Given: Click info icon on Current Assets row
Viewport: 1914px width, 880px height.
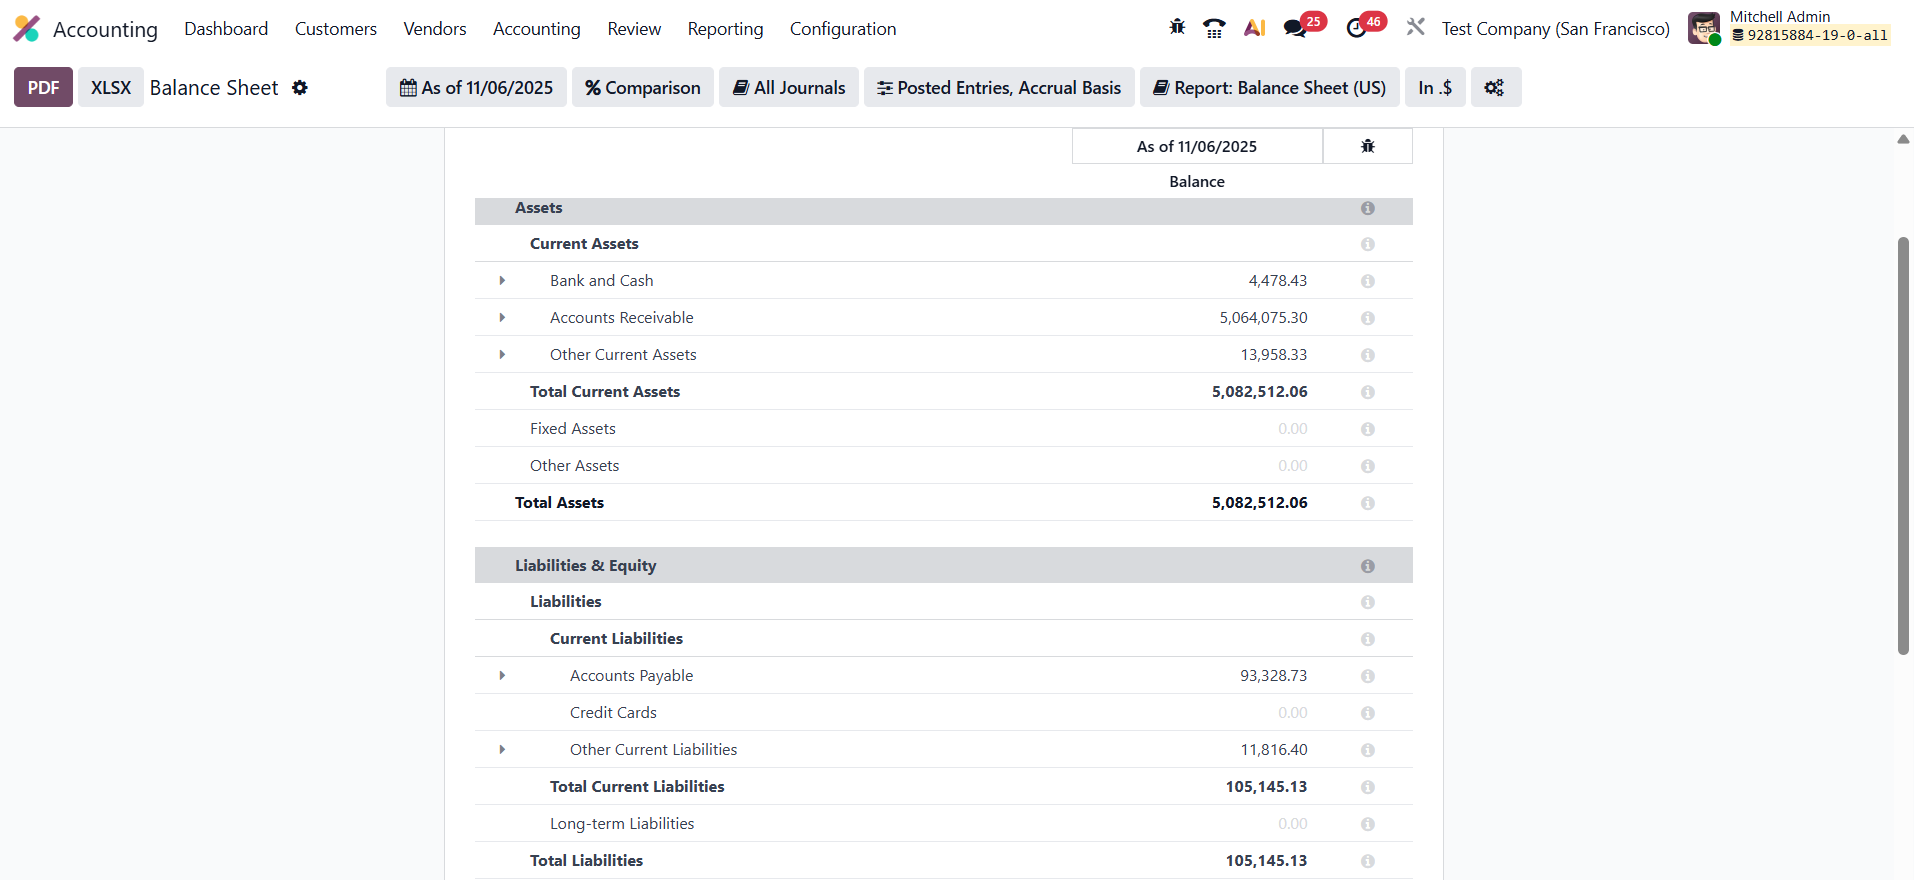Looking at the screenshot, I should coord(1368,244).
